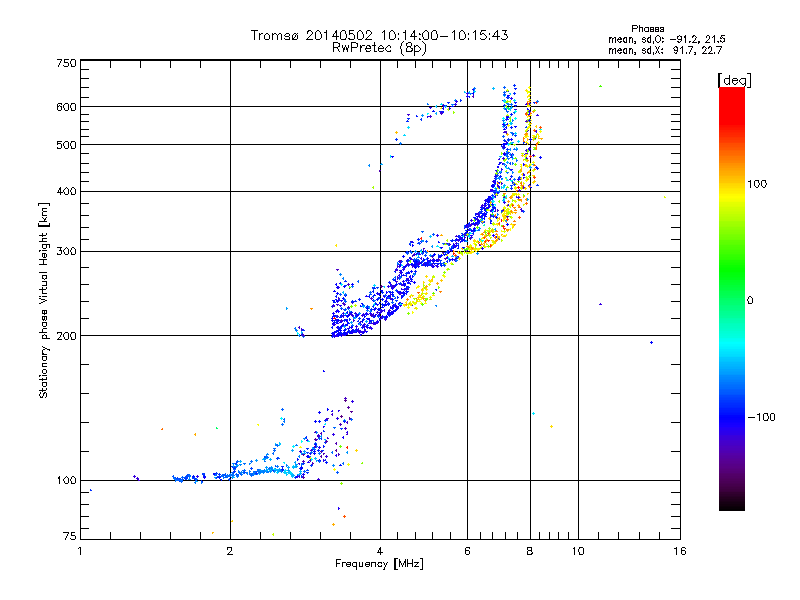Click the 'Stationary phase Virtual Height [km]' axis title
The width and height of the screenshot is (800, 600).
point(43,300)
